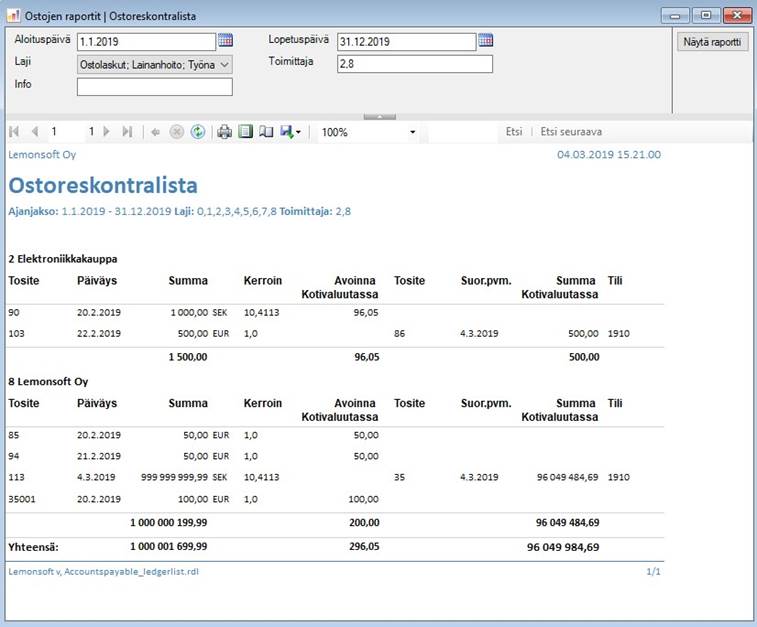This screenshot has width=757, height=627.
Task: Click supplier heading 2 Elektroniikkakauppa
Action: 63,259
